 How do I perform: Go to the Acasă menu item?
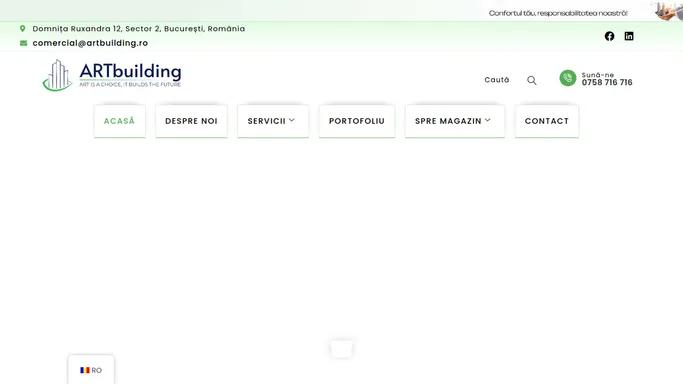119,121
